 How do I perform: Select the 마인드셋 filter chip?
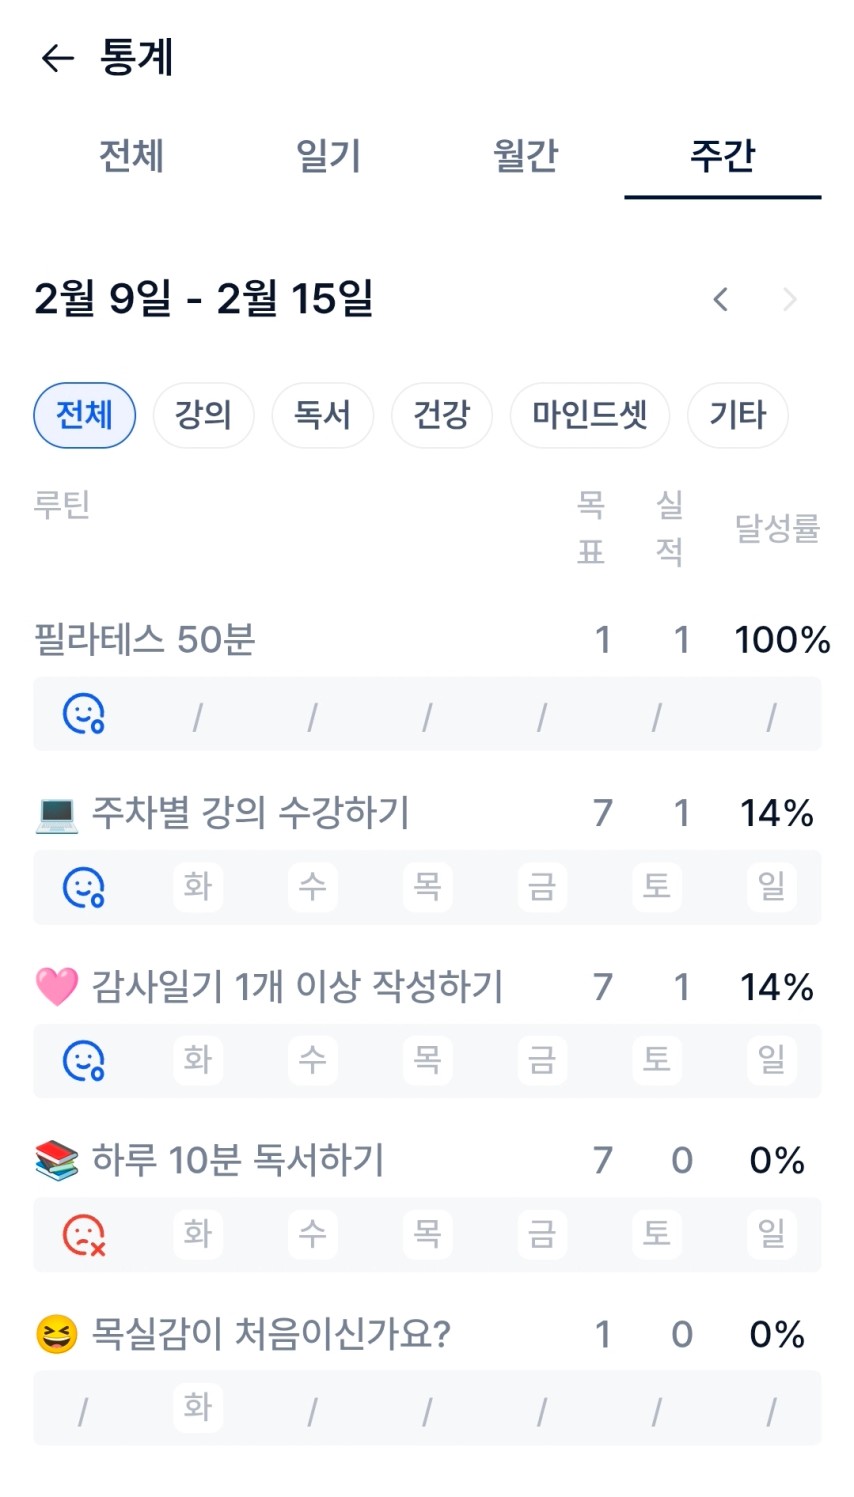click(x=589, y=415)
